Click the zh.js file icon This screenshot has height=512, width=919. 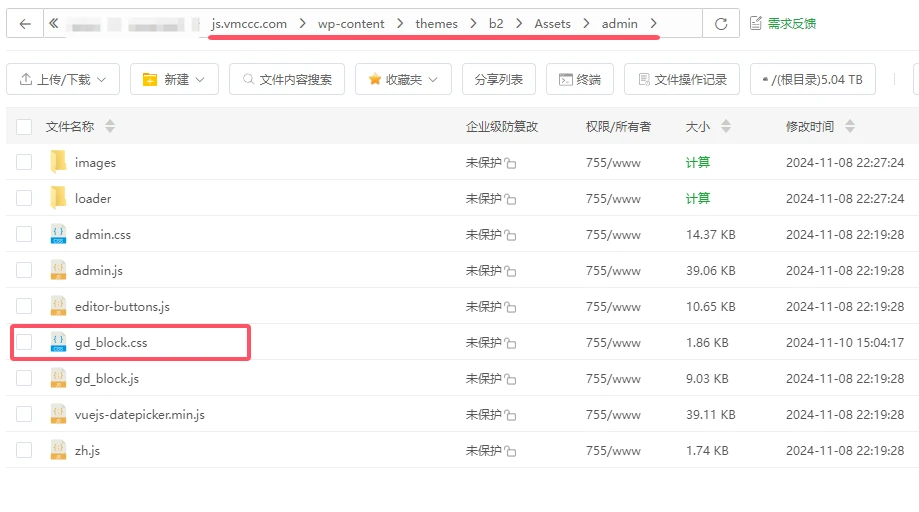tap(58, 450)
